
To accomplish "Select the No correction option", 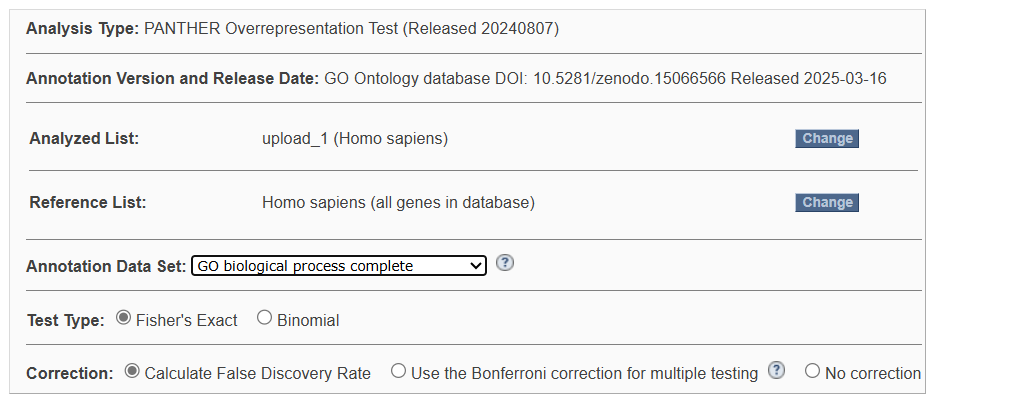I will [812, 371].
